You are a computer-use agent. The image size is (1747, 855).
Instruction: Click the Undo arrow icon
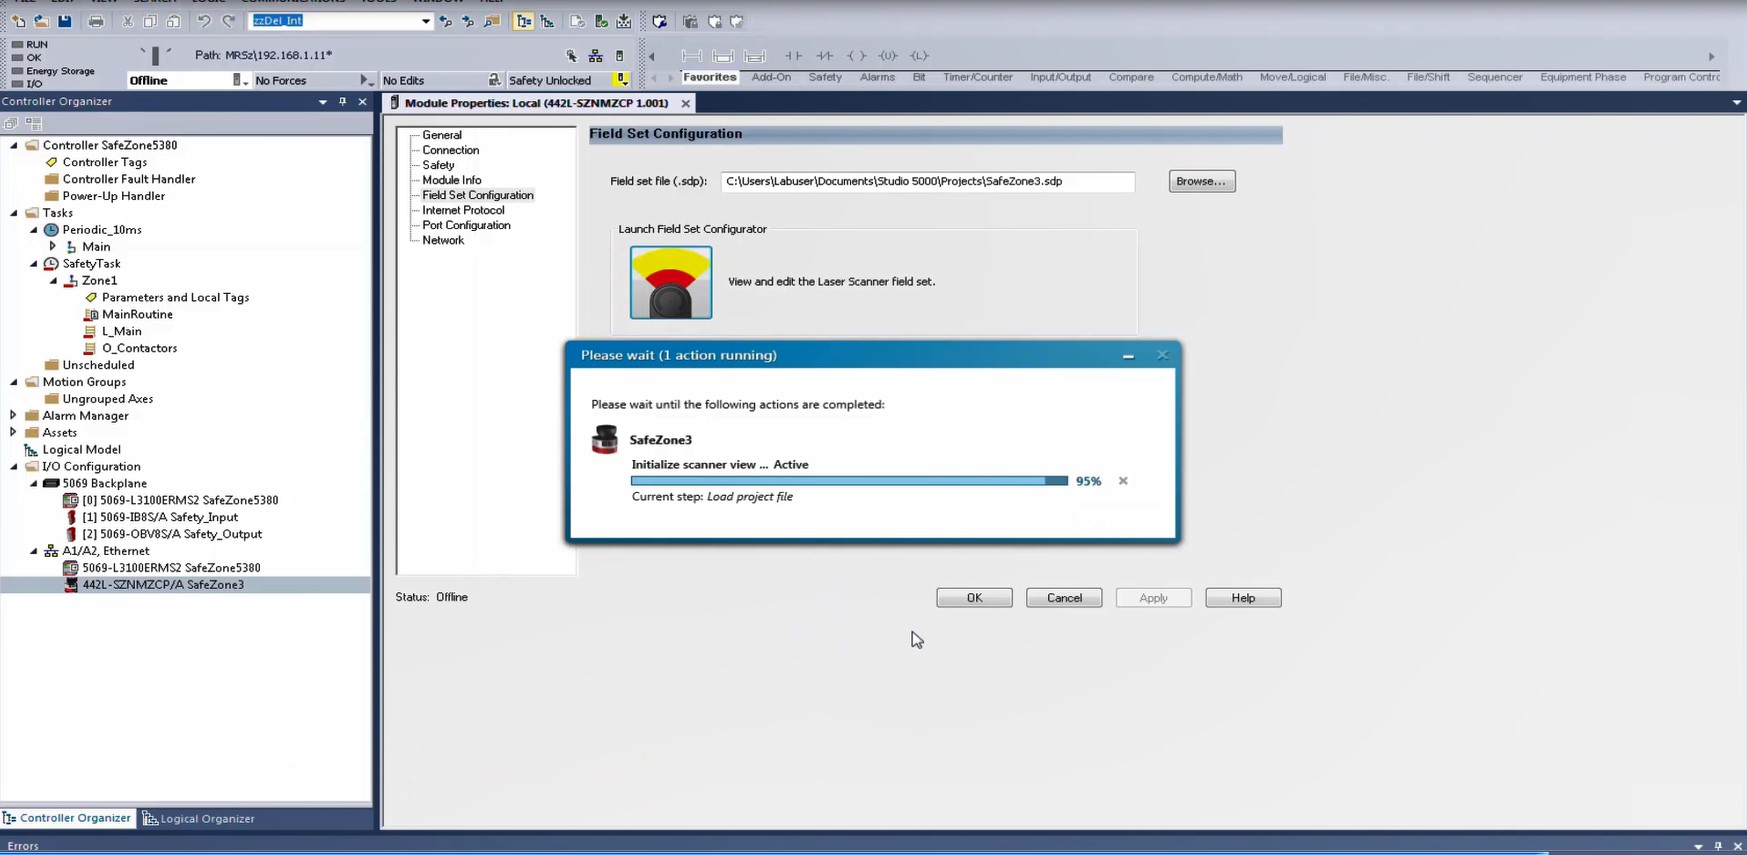[204, 21]
